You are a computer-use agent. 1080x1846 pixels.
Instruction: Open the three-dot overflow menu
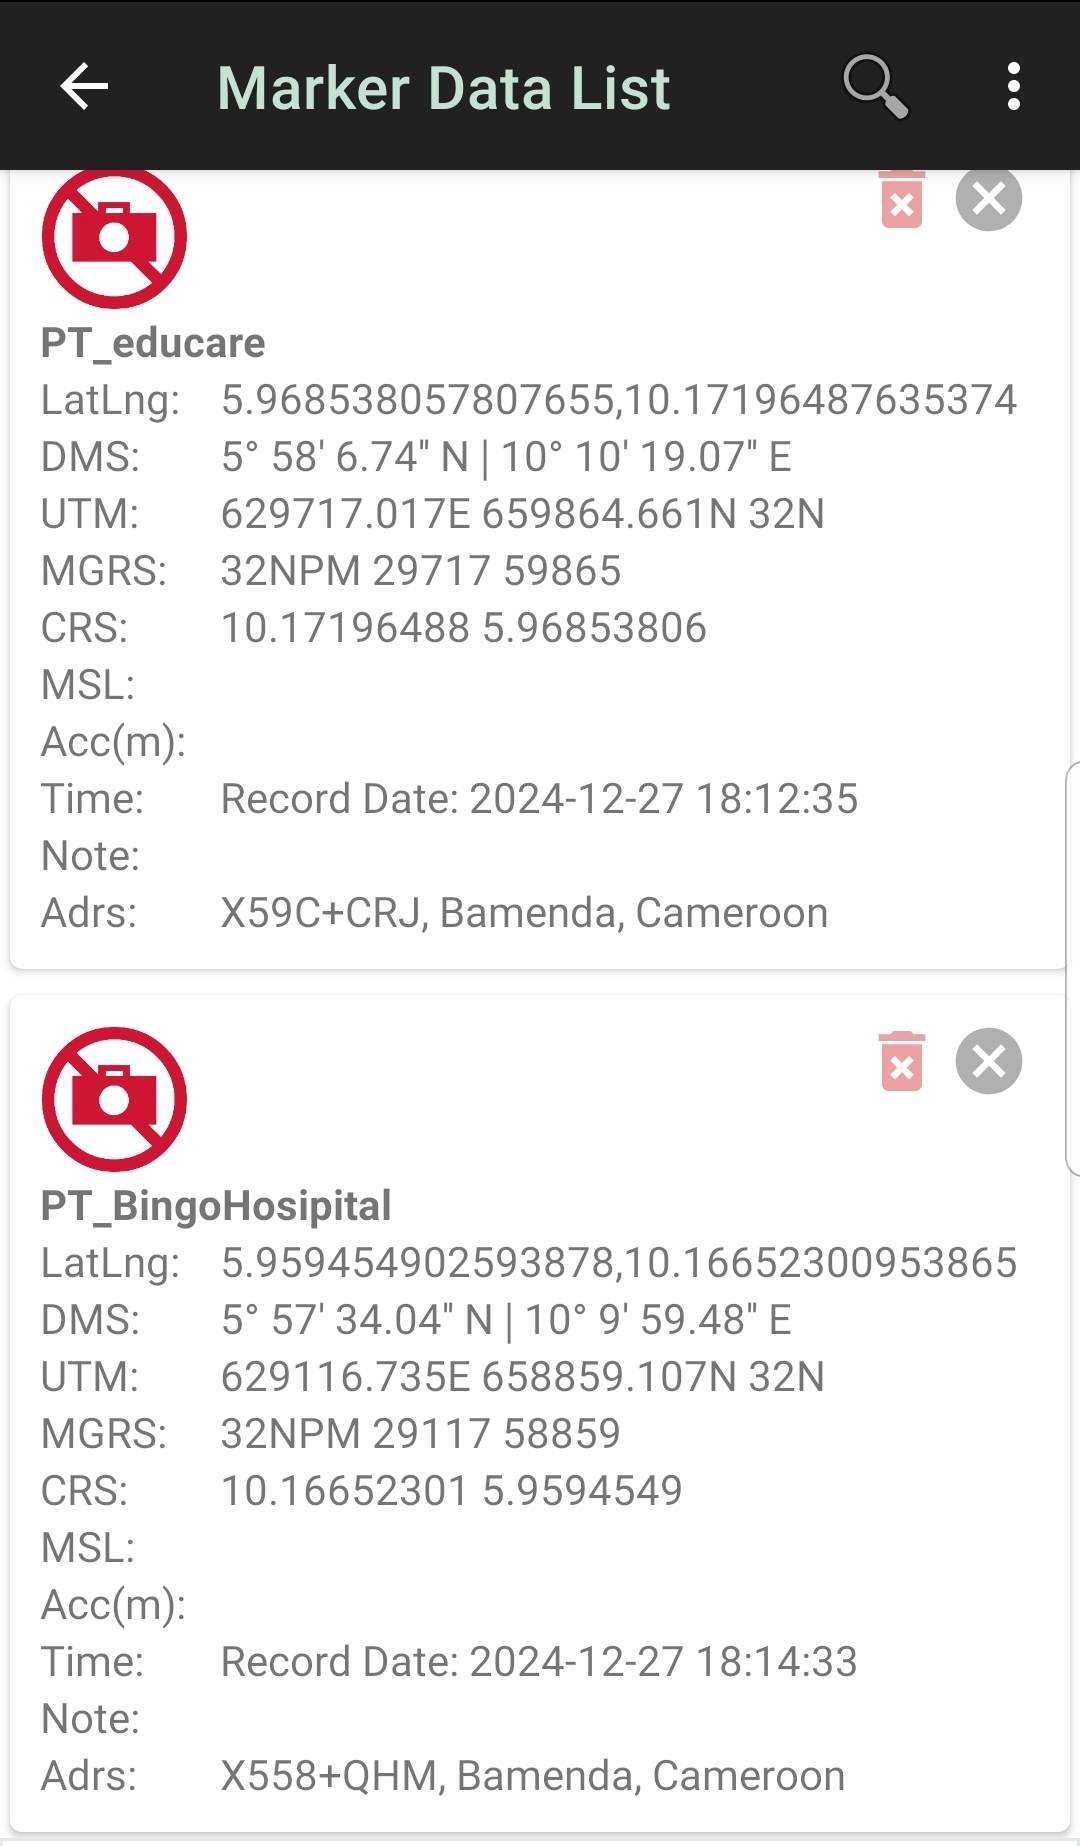1013,87
